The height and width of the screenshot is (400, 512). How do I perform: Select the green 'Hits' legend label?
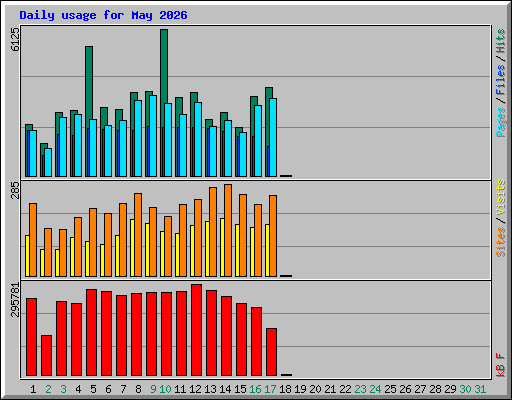pyautogui.click(x=500, y=41)
